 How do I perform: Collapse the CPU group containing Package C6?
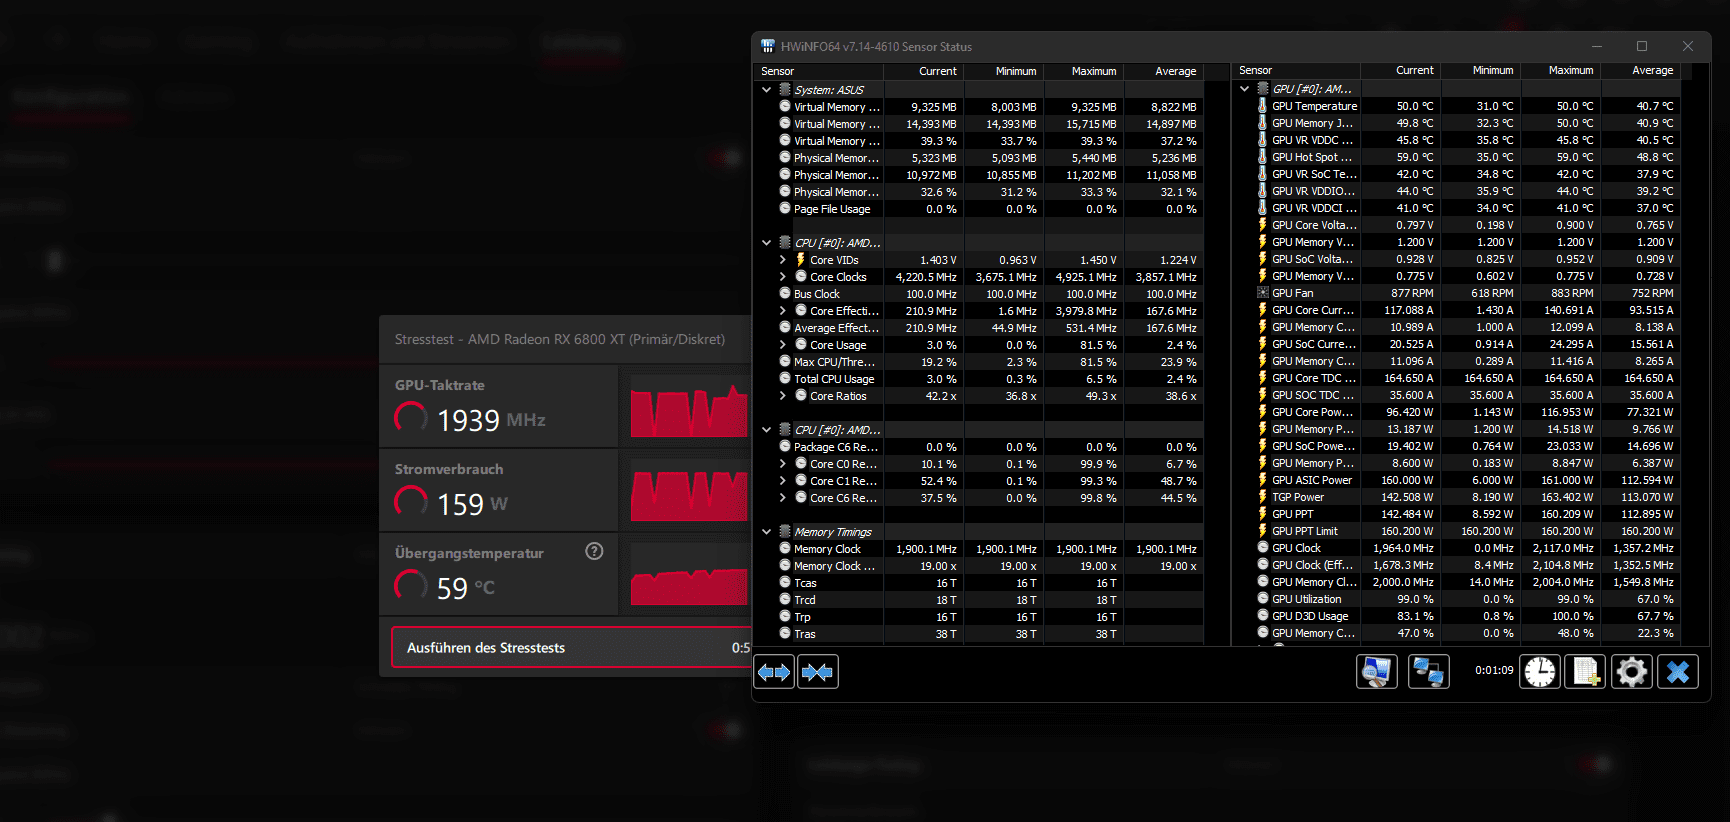pos(767,430)
